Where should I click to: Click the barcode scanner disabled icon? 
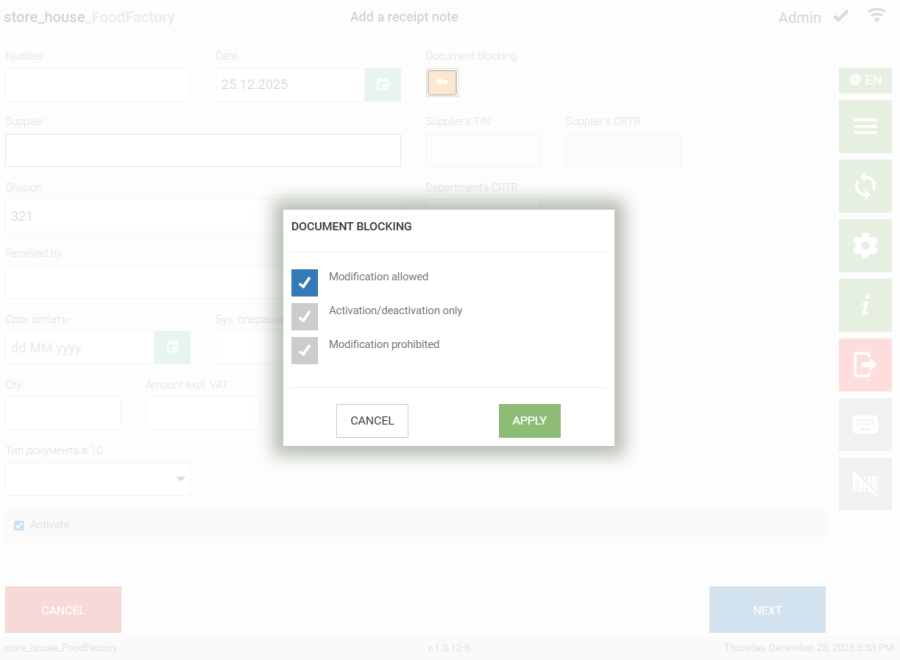coord(865,484)
